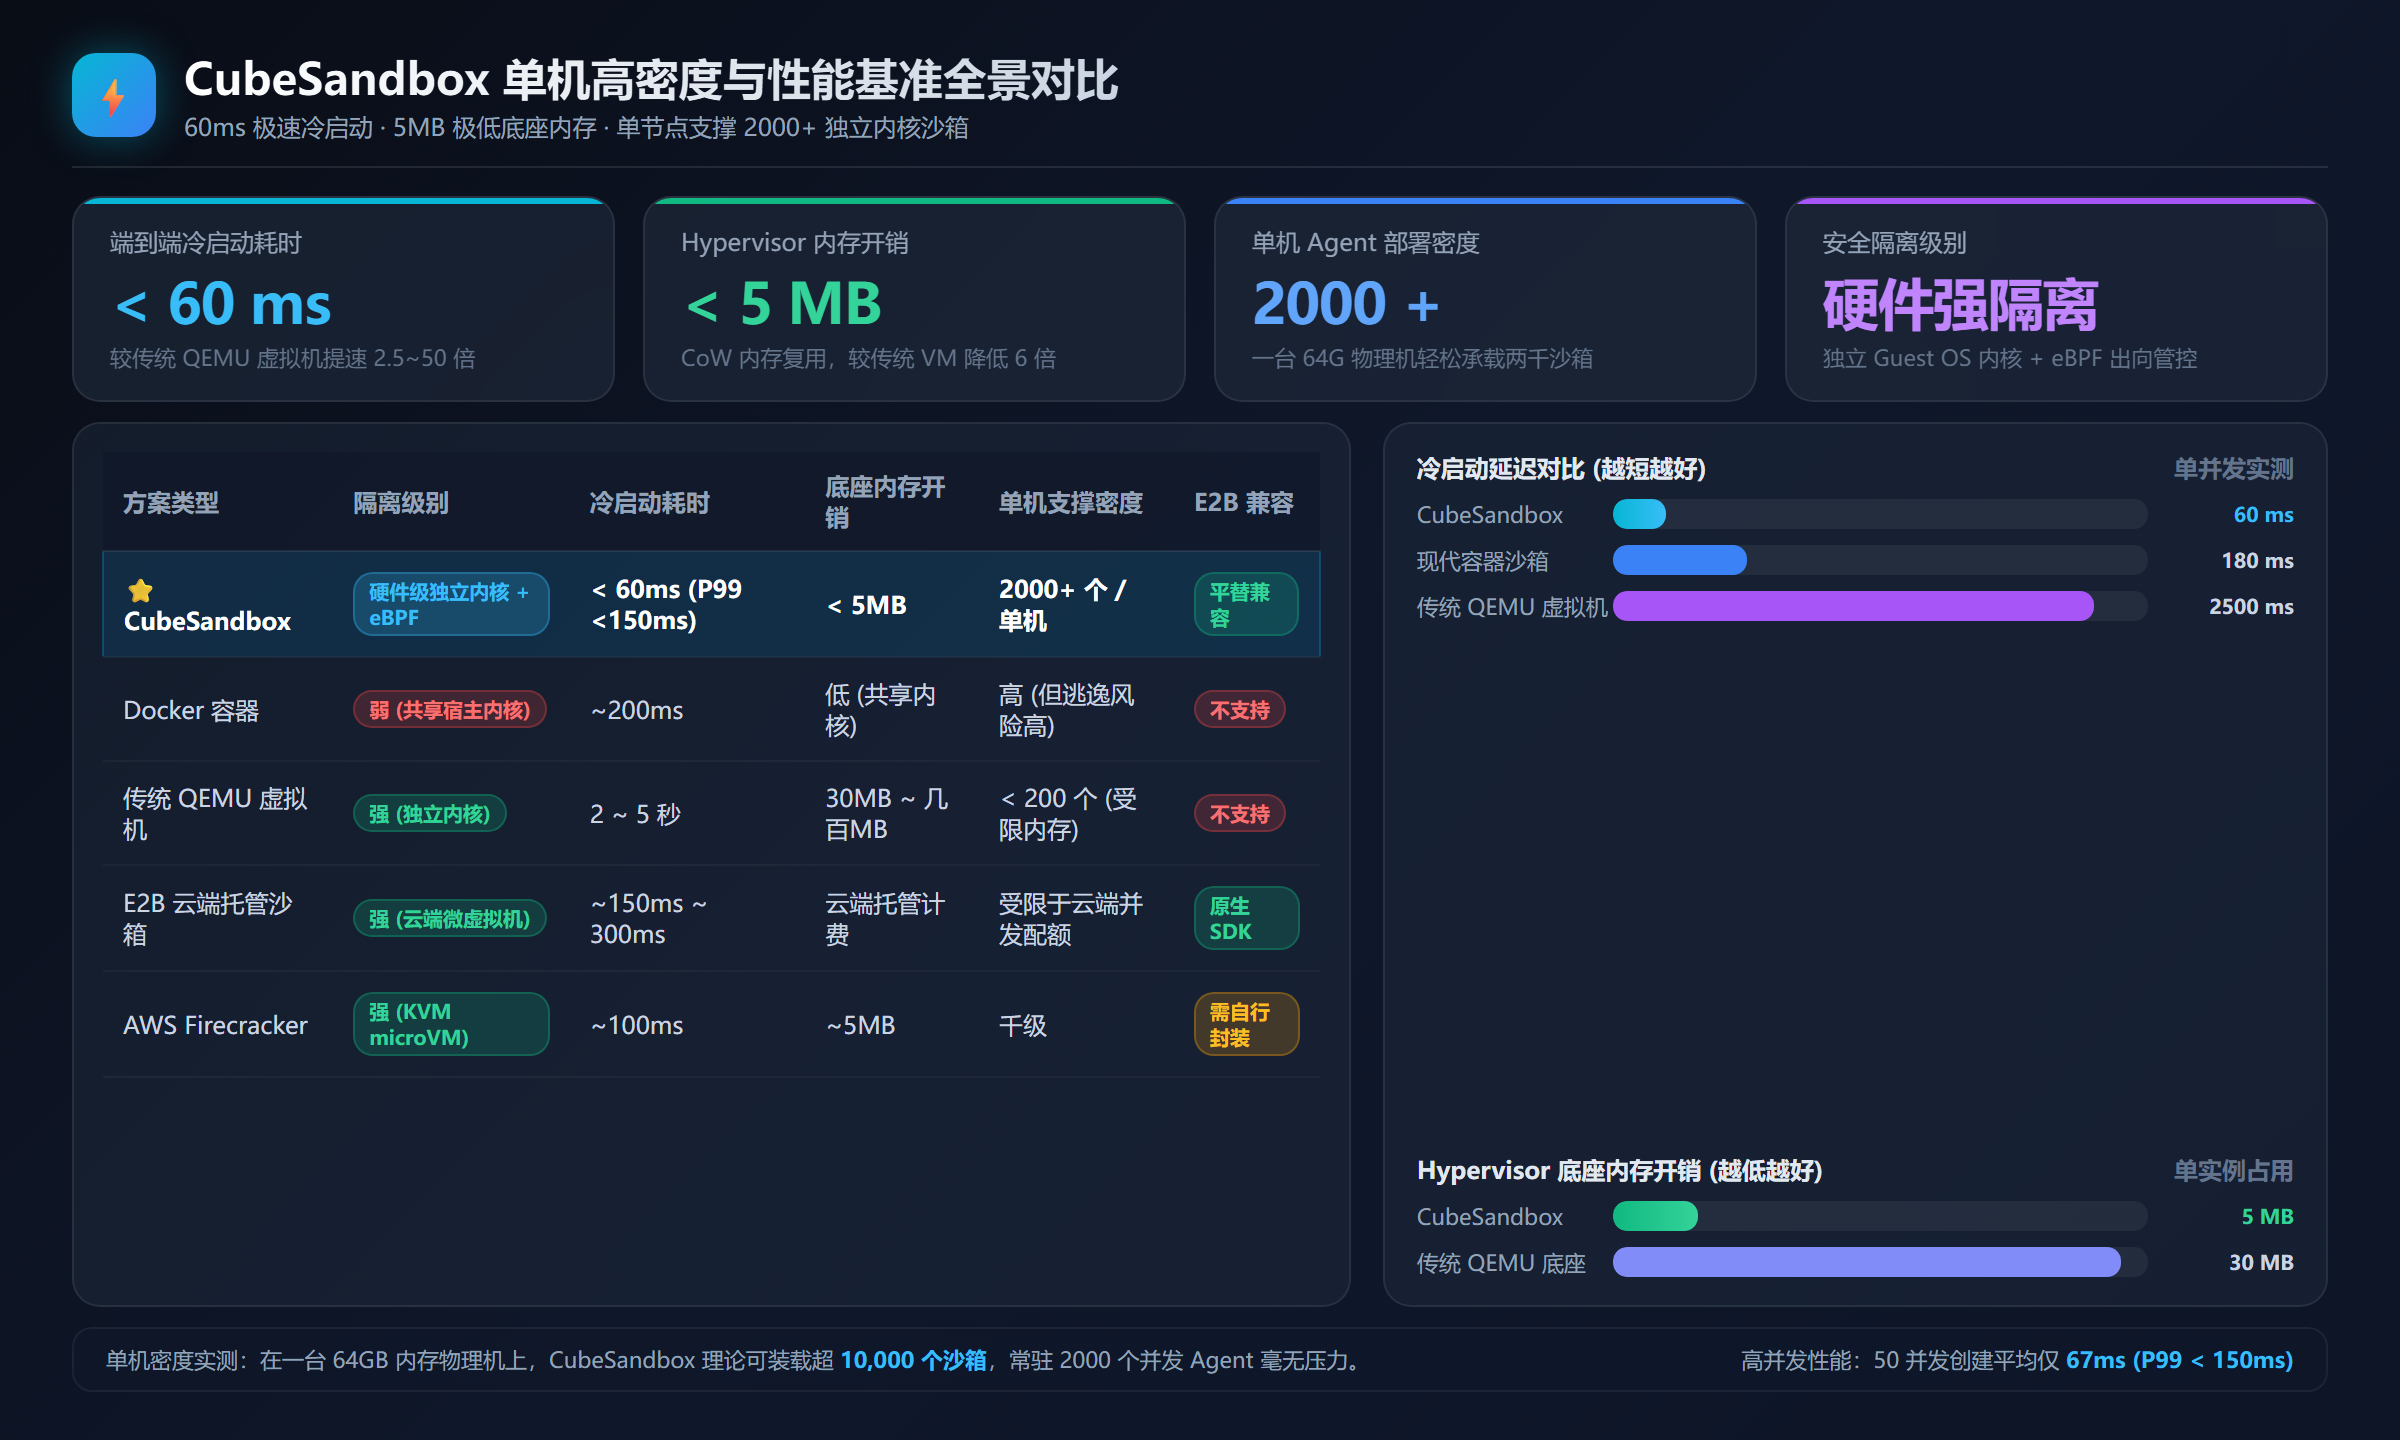Click the 平替兼容 green badge
This screenshot has height=1440, width=2400.
click(x=1246, y=604)
